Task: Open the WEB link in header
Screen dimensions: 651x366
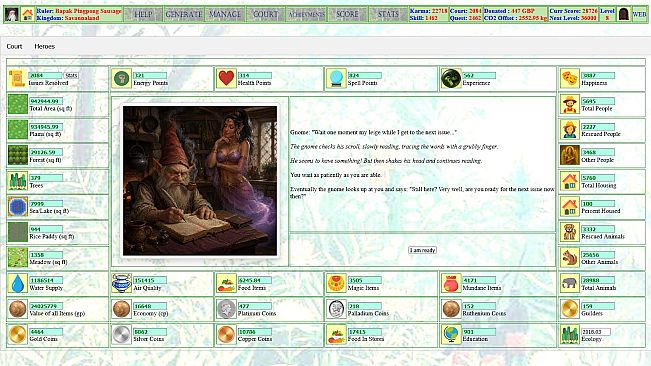Action: point(639,15)
